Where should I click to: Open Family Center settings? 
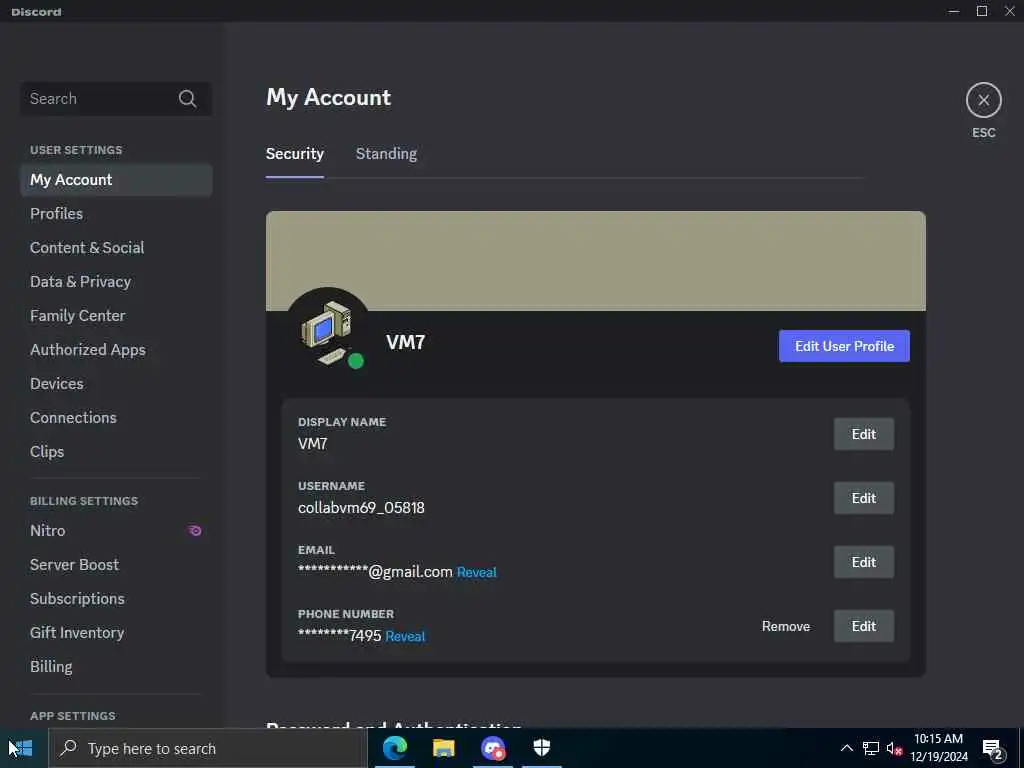(x=116, y=315)
